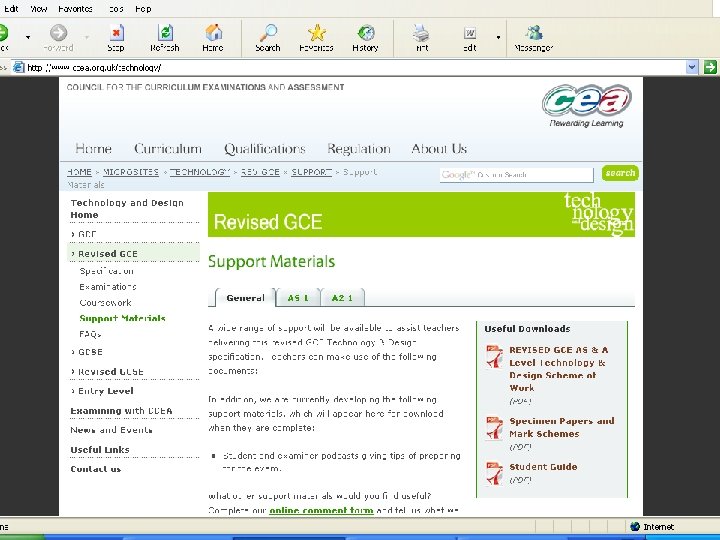
Task: Open the Coursework sidebar link
Action: coord(105,303)
